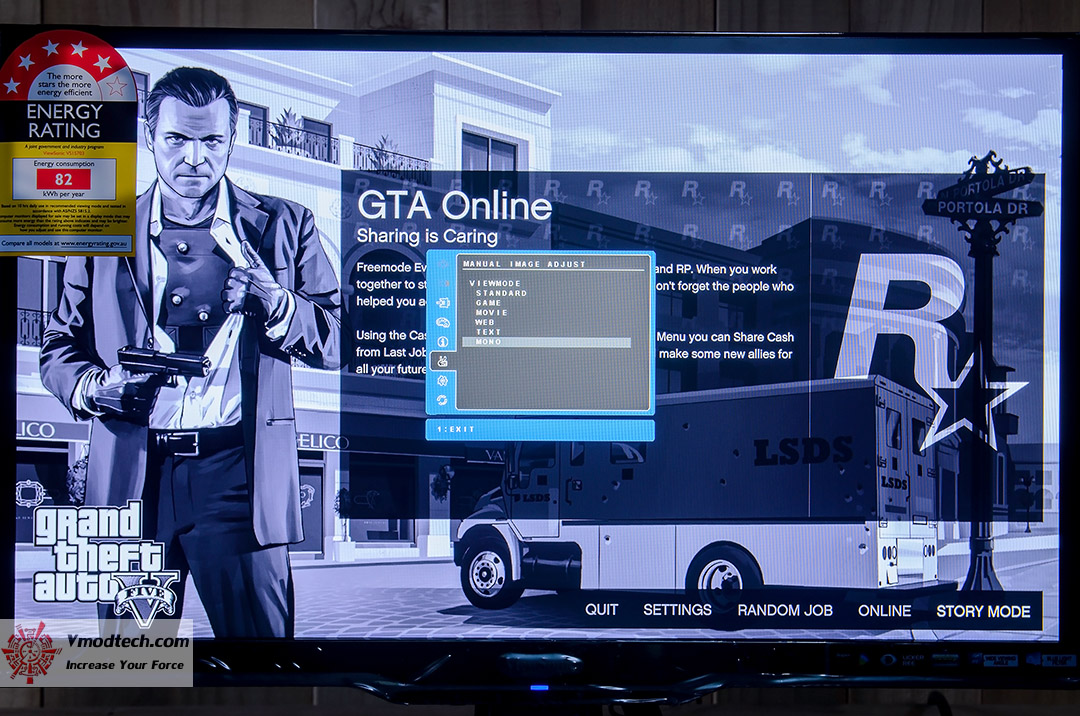This screenshot has width=1080, height=716.
Task: Click the GTA Online heading
Action: coord(455,205)
